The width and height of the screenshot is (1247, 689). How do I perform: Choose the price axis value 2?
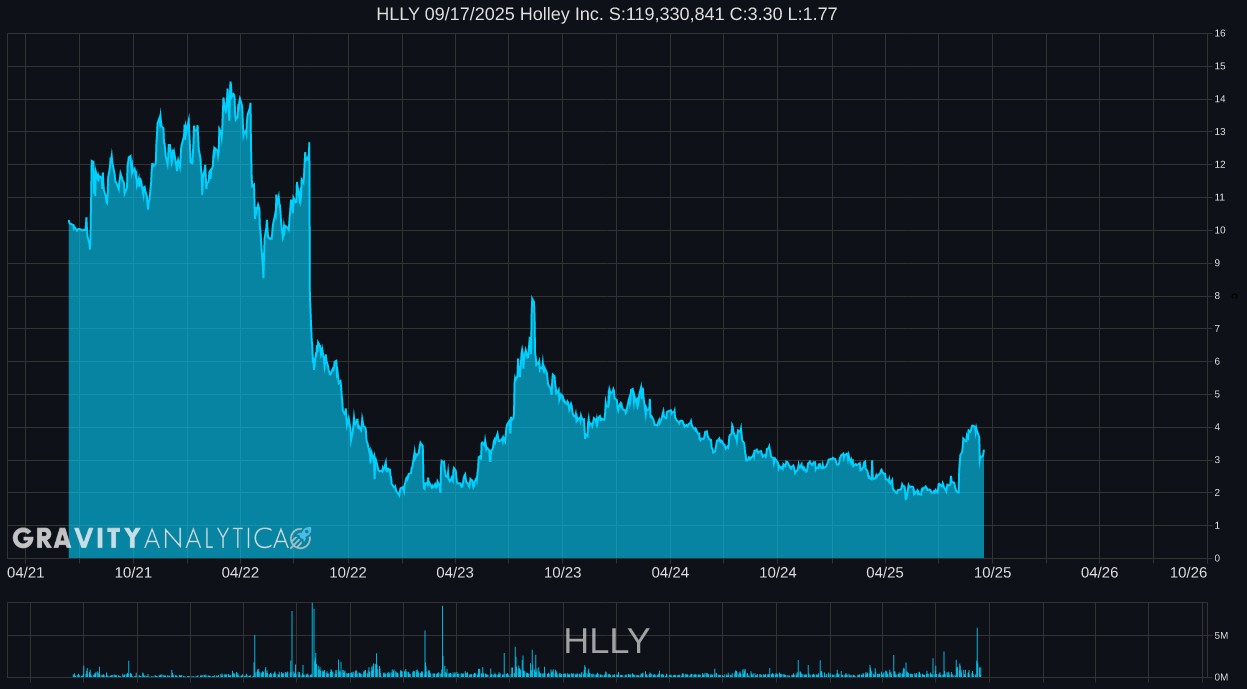coord(1217,493)
